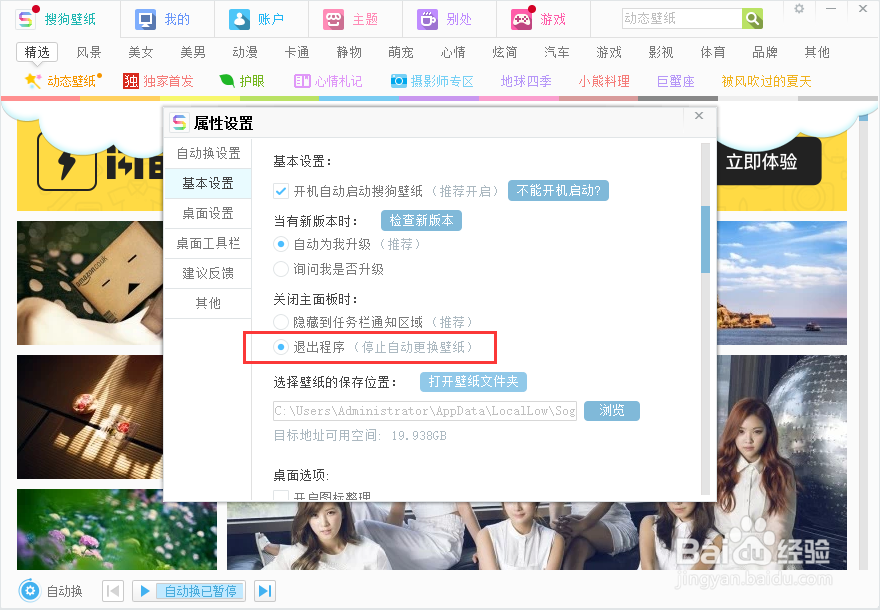Open cardboard box robot wallpaper thumbnail
880x610 pixels.
pos(90,283)
